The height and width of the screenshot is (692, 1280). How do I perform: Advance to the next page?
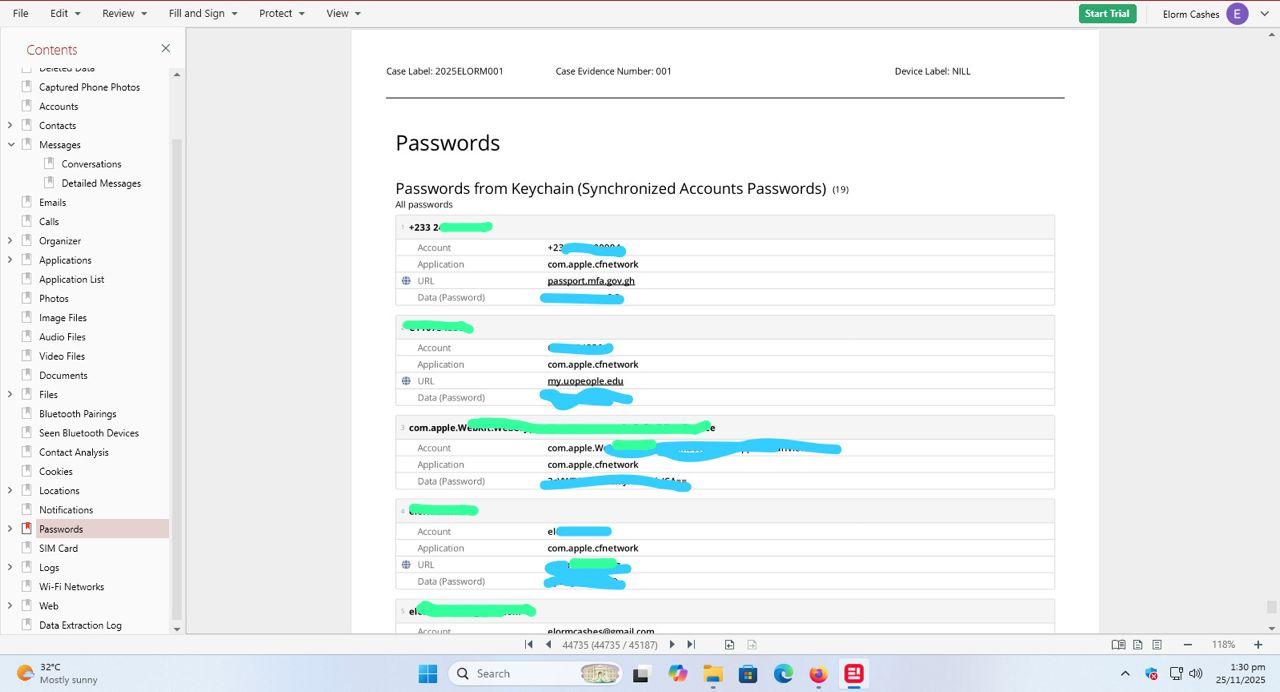[672, 645]
